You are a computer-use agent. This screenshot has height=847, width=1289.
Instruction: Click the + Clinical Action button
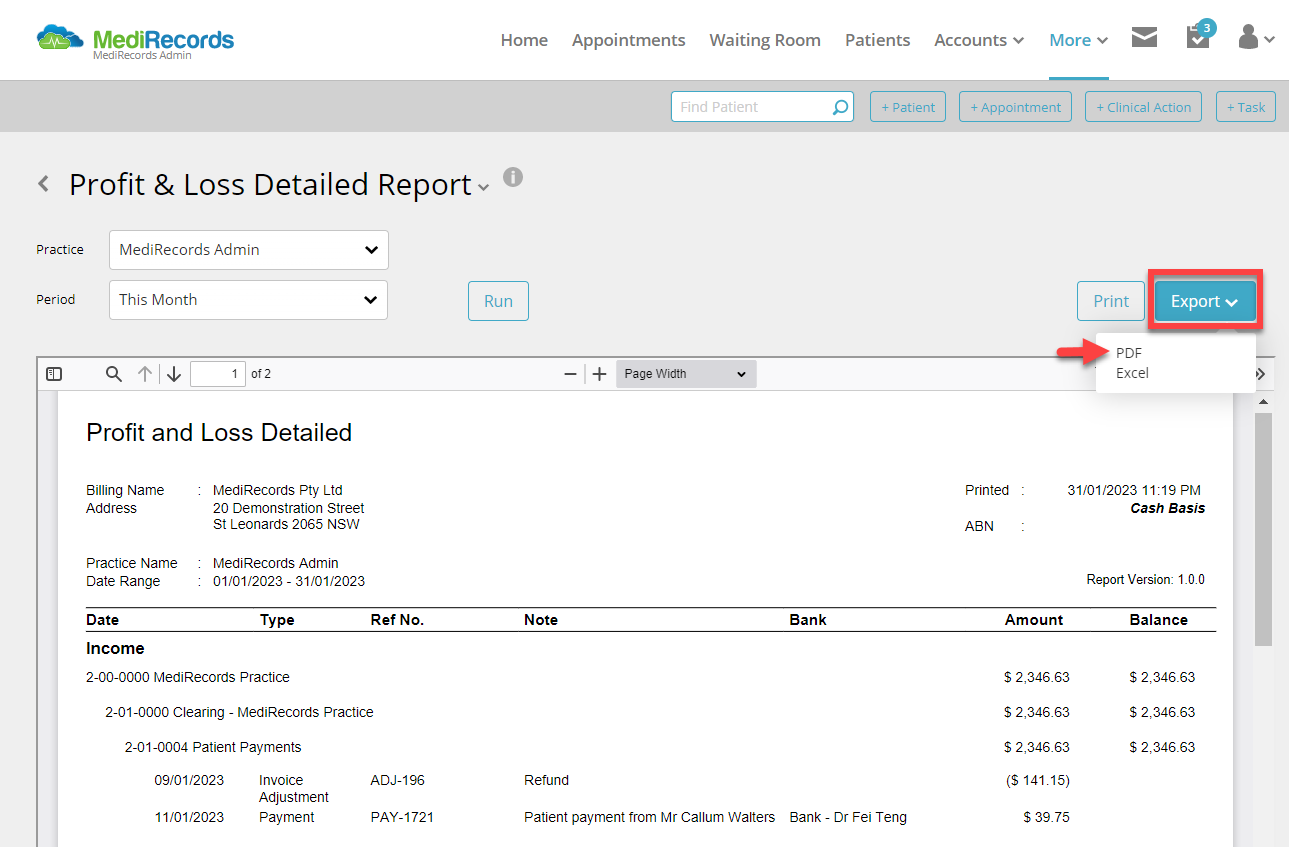coord(1143,107)
